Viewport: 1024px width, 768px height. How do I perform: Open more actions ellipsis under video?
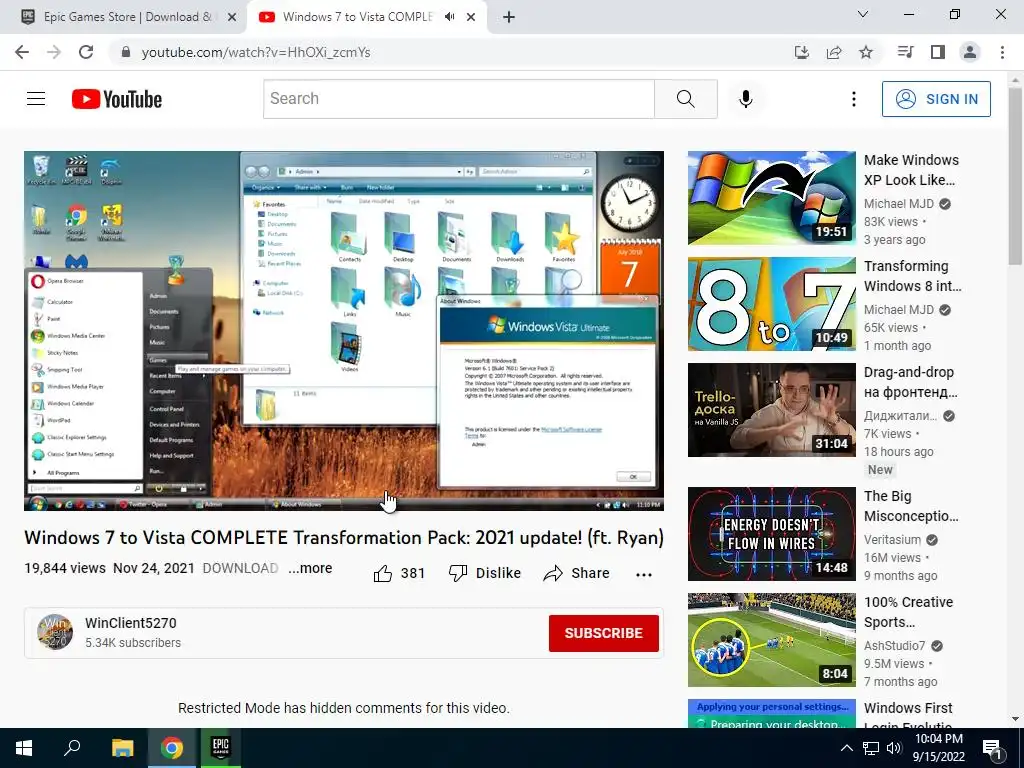coord(644,574)
